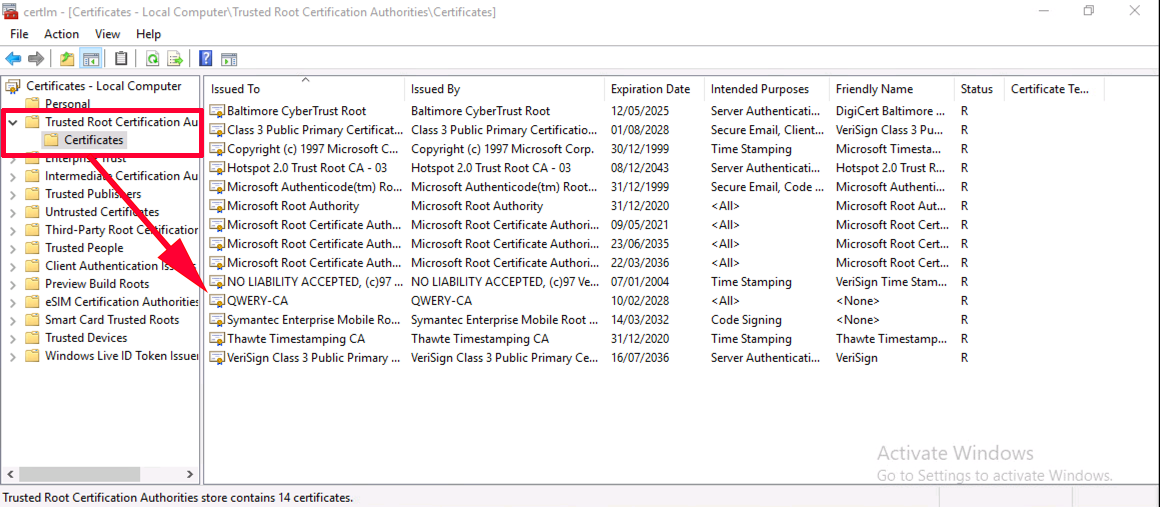This screenshot has height=507, width=1160.
Task: Expand eSIM Certification Authorities node
Action: pos(13,302)
